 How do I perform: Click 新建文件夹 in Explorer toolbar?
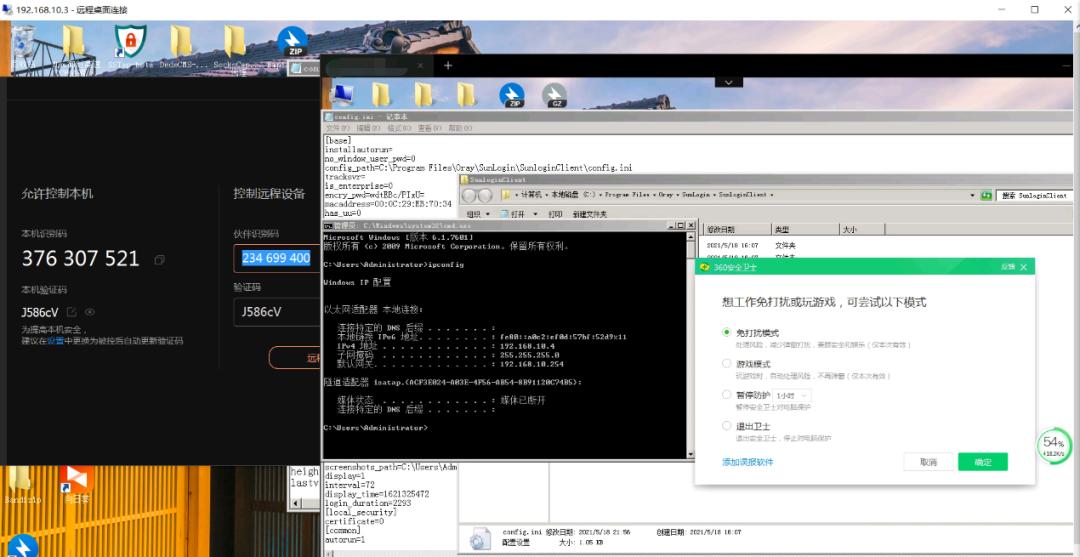pos(590,214)
